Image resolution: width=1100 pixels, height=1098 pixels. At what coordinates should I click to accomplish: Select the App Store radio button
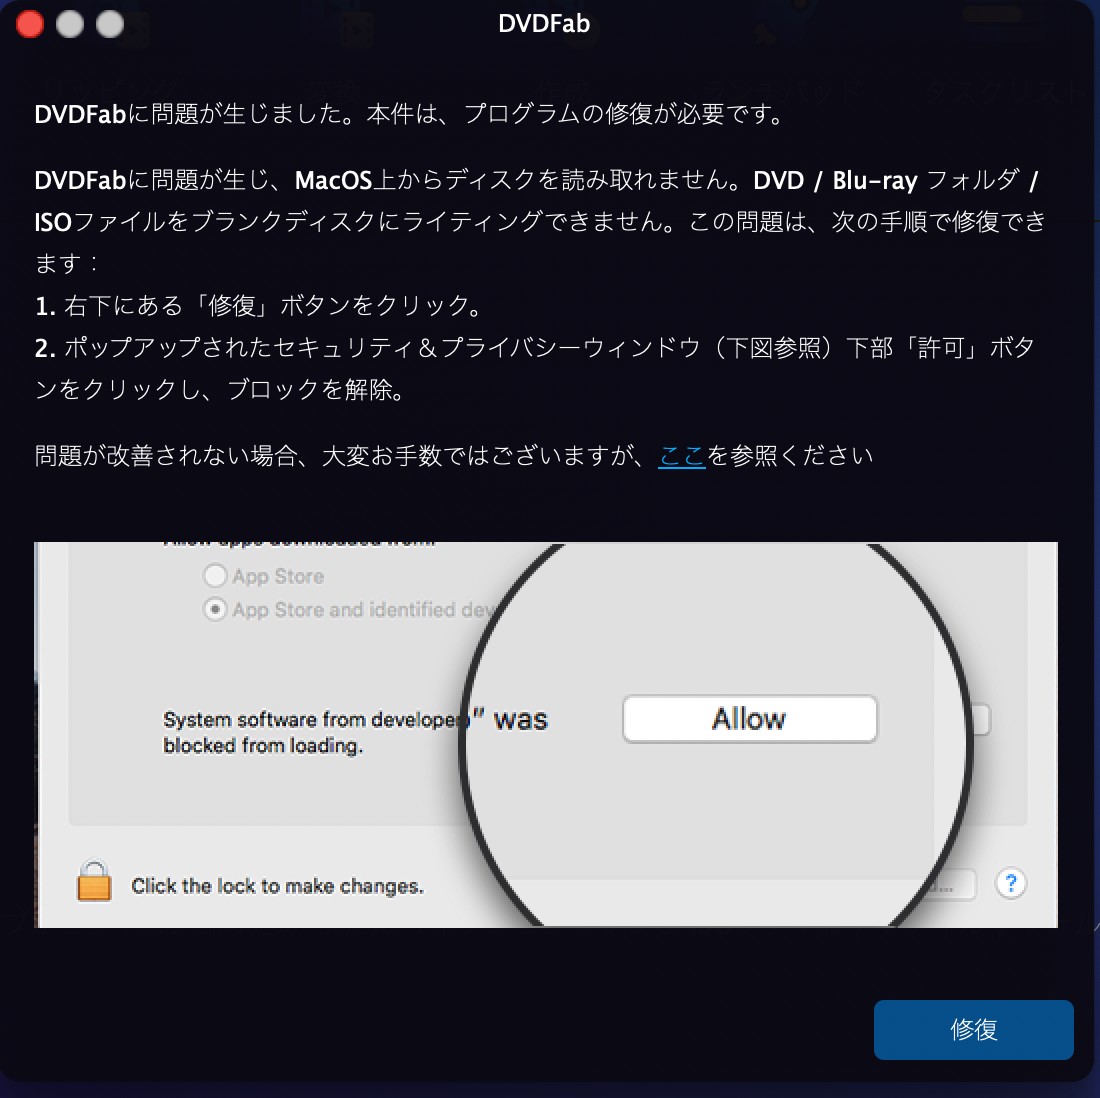(x=215, y=576)
